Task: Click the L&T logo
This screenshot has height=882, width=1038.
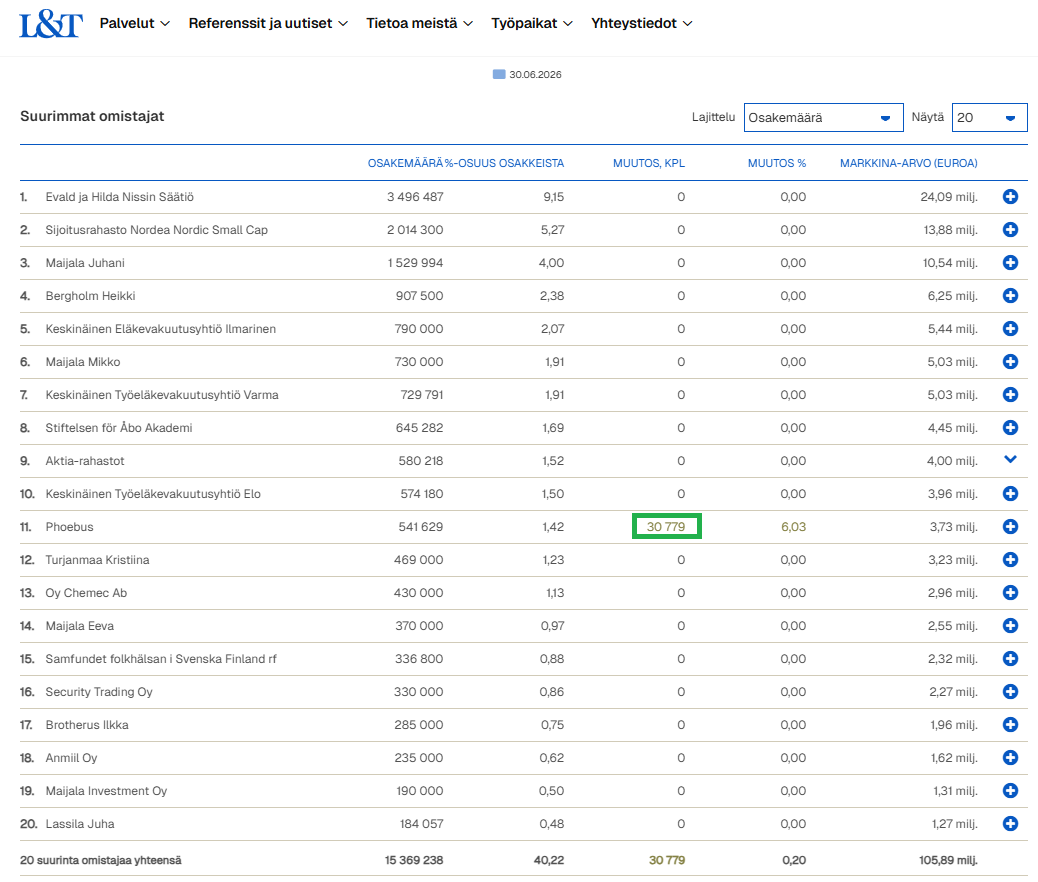Action: pyautogui.click(x=51, y=24)
